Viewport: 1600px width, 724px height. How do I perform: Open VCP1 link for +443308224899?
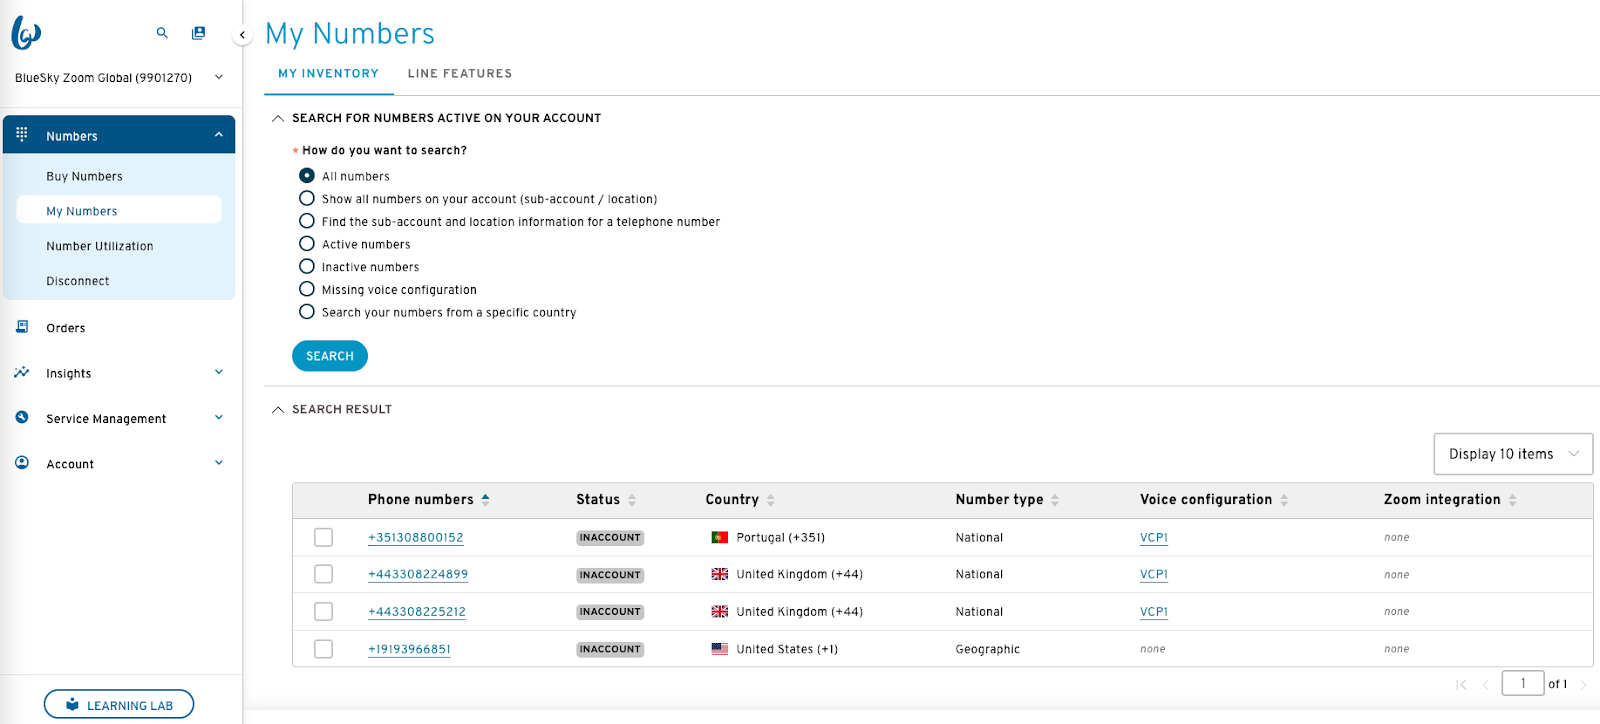(x=1154, y=575)
